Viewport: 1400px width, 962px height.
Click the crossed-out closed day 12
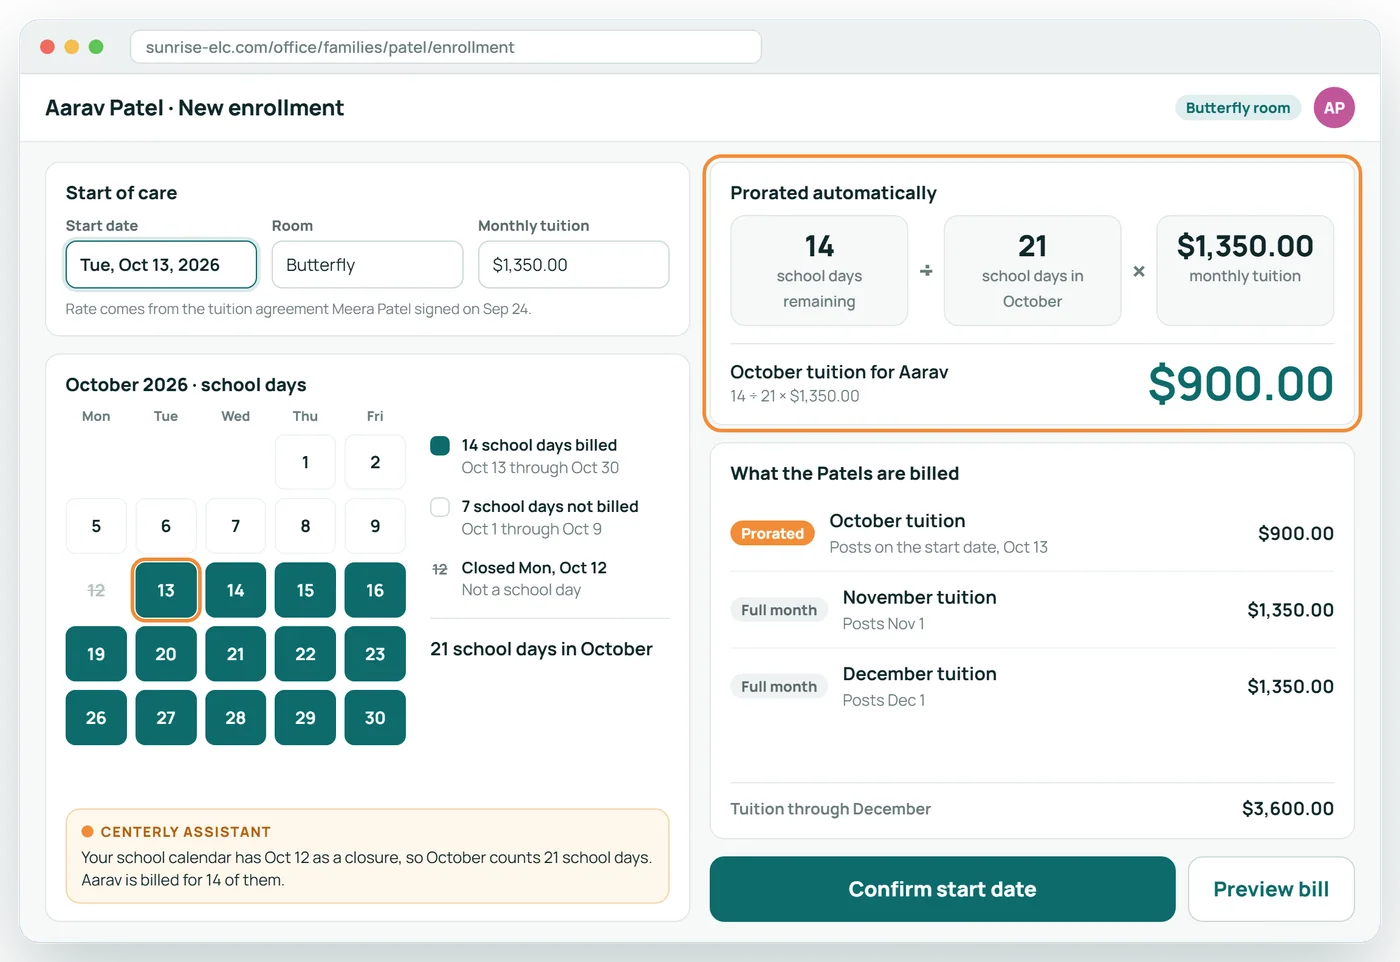[x=96, y=590]
